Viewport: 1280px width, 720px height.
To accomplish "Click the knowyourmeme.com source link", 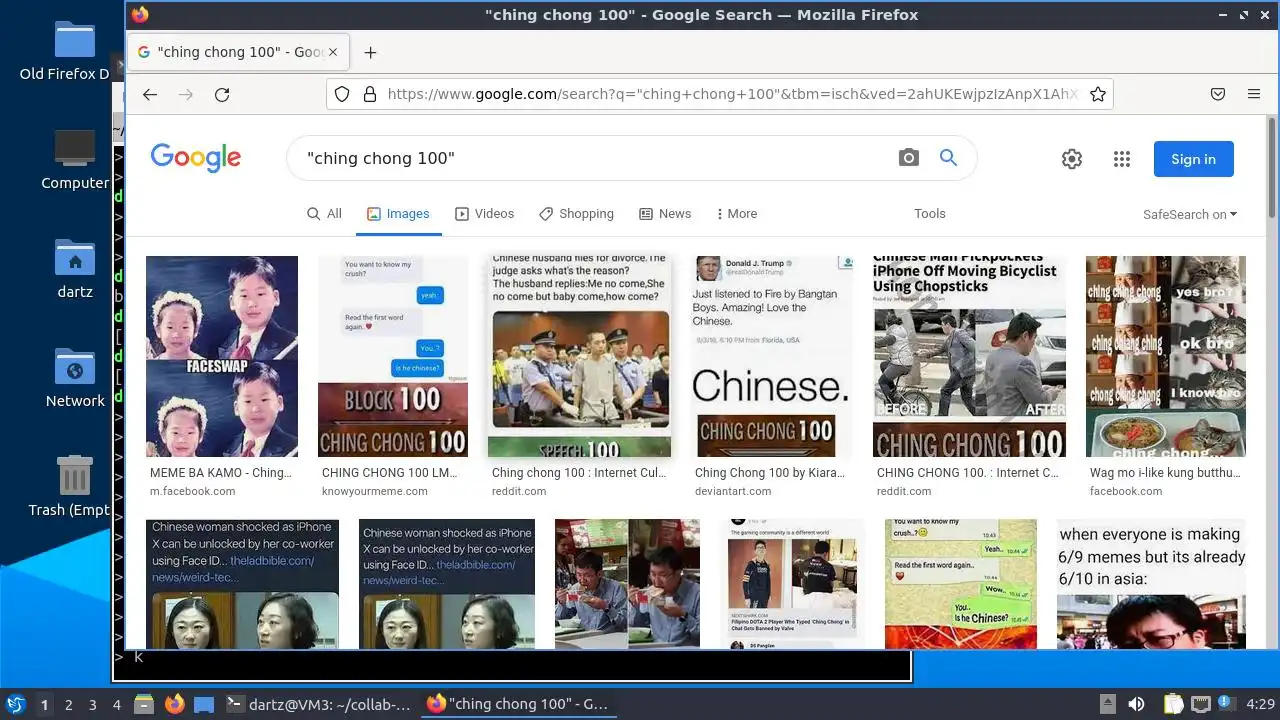I will pyautogui.click(x=374, y=492).
